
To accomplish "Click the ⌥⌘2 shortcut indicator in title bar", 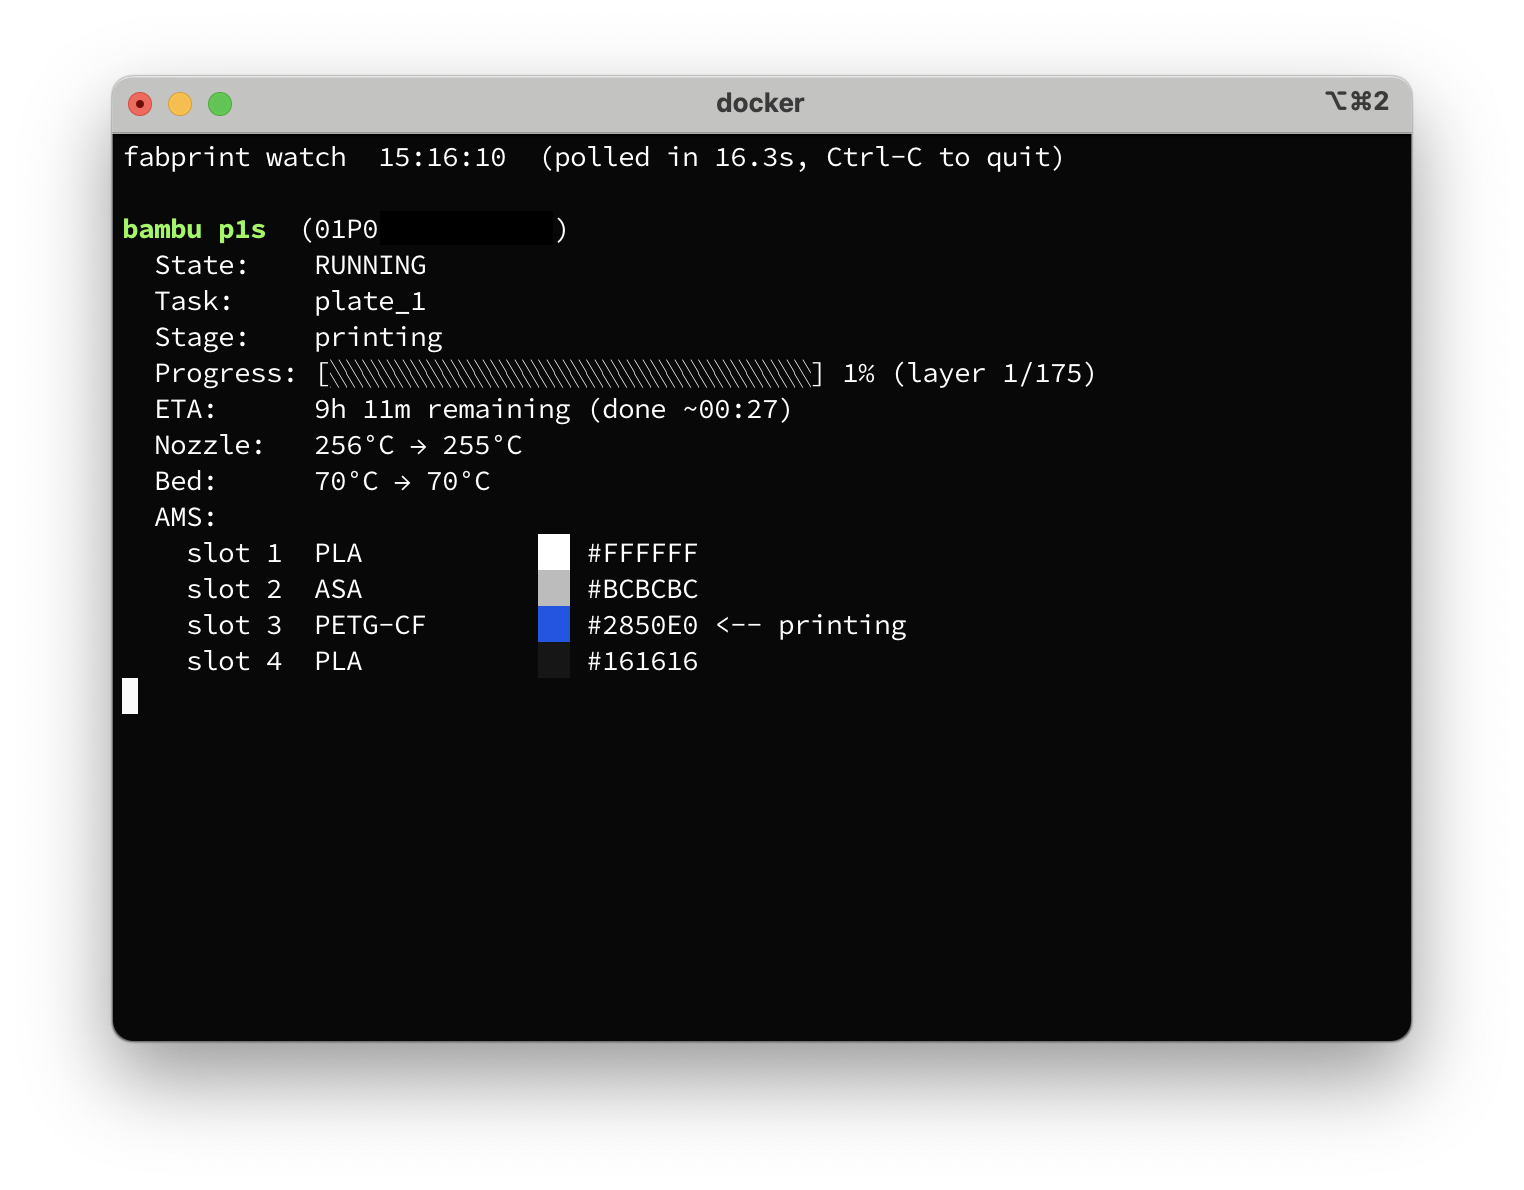I will click(1357, 101).
